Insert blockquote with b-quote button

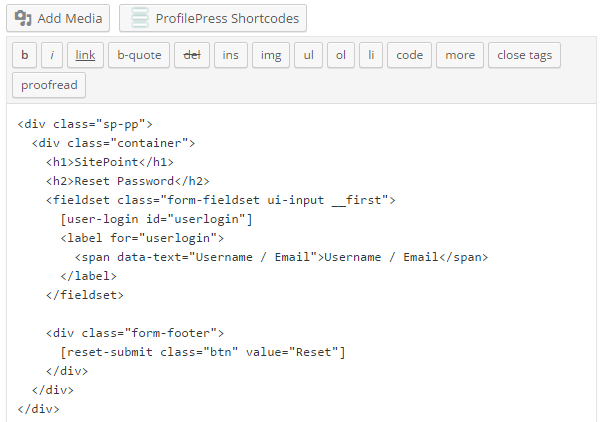[x=139, y=55]
